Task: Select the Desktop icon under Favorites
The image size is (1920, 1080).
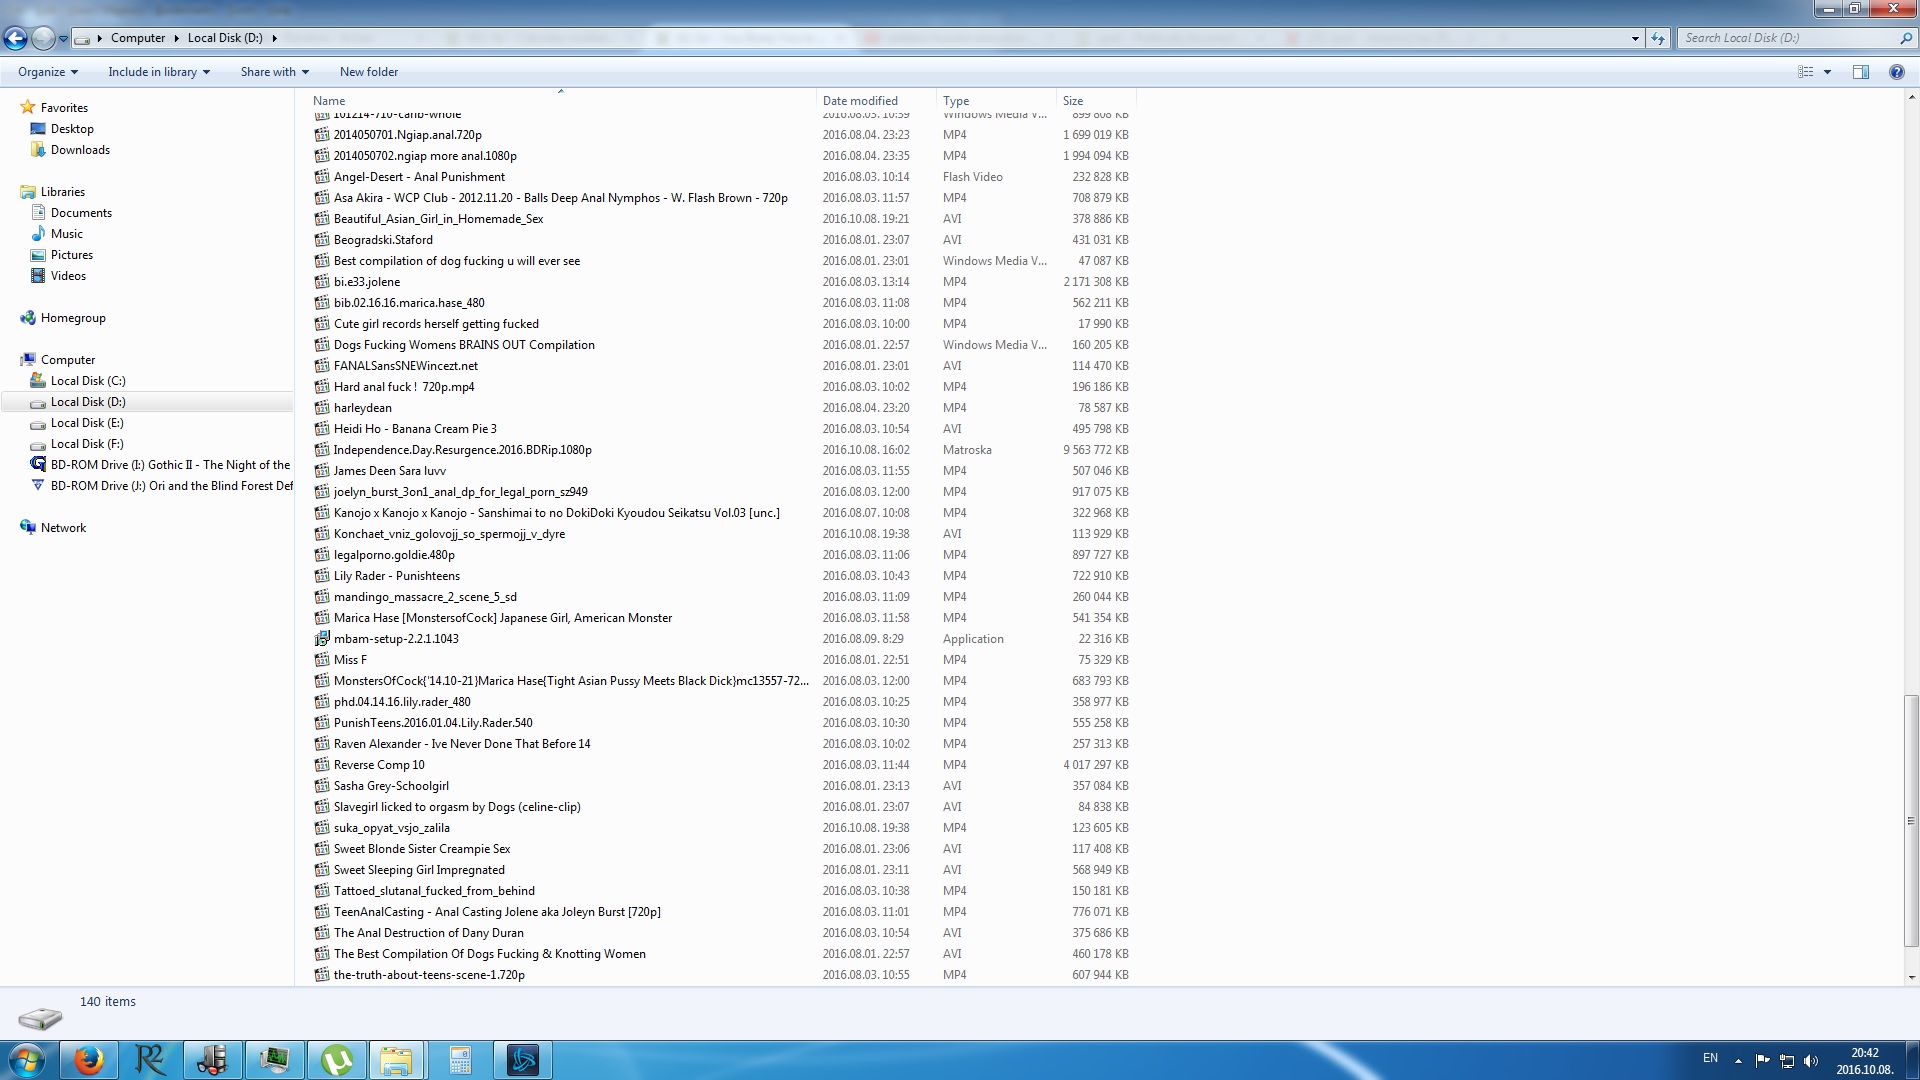Action: point(38,129)
